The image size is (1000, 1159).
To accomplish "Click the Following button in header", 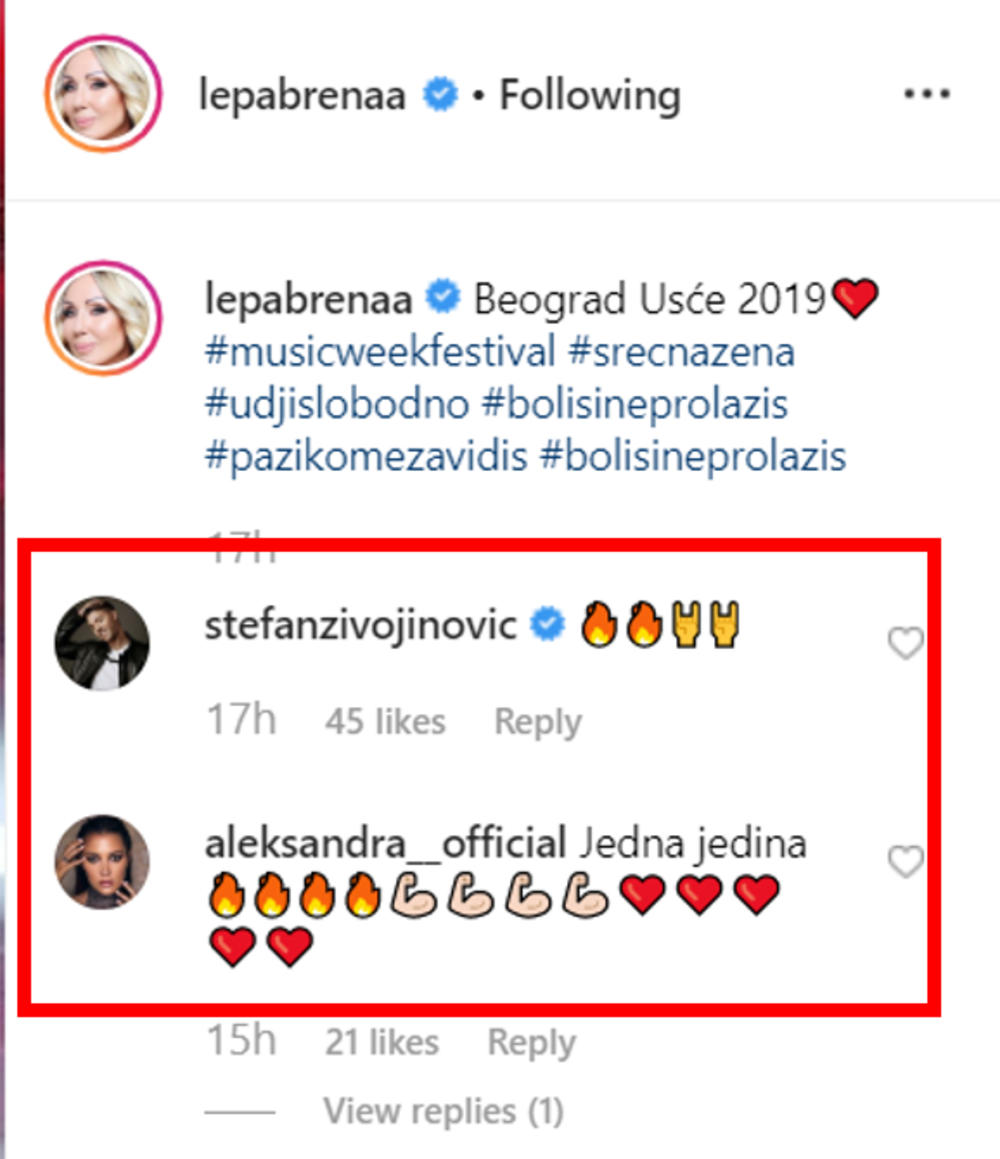I will [x=589, y=96].
